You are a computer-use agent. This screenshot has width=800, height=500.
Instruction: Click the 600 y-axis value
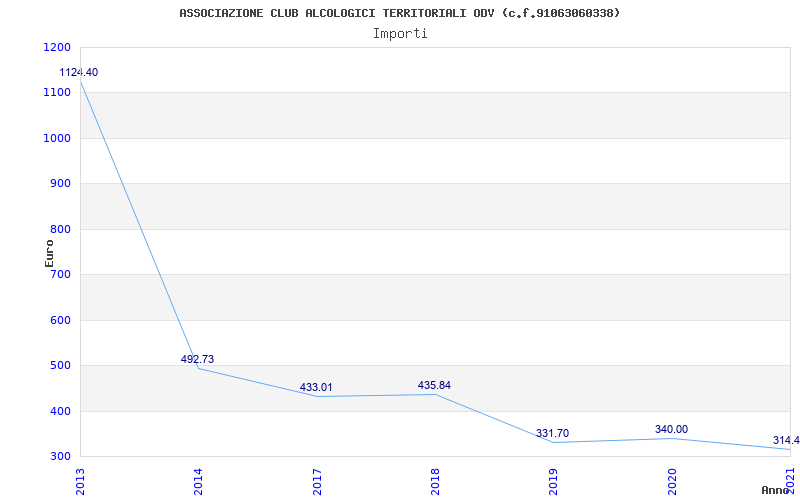click(61, 320)
